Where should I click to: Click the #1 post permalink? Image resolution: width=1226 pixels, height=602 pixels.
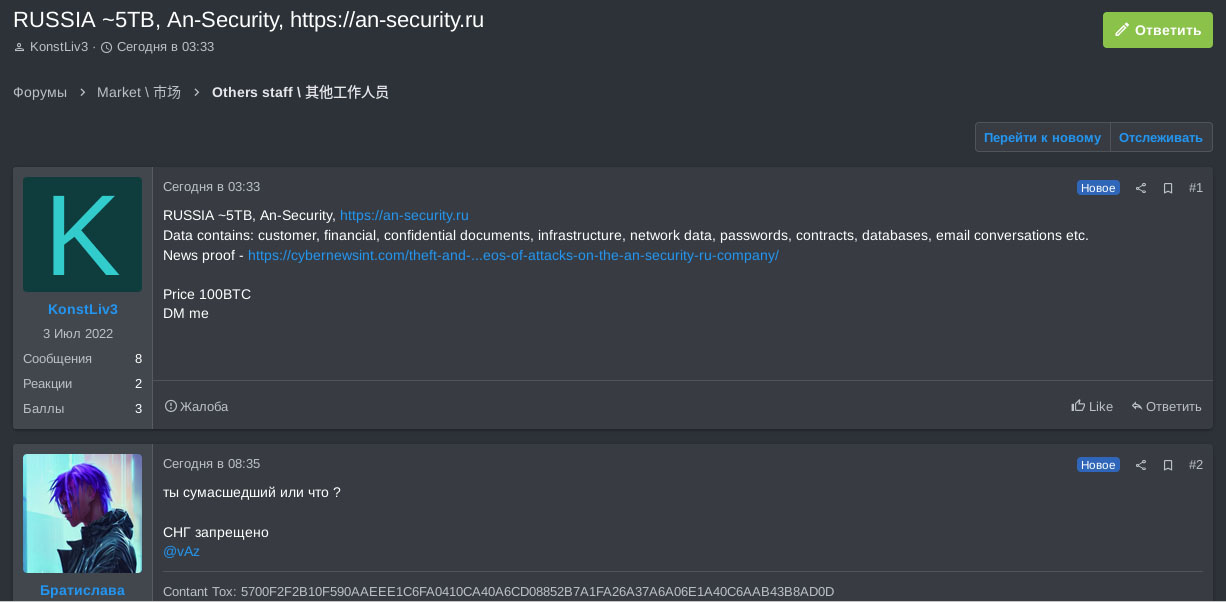click(x=1196, y=188)
